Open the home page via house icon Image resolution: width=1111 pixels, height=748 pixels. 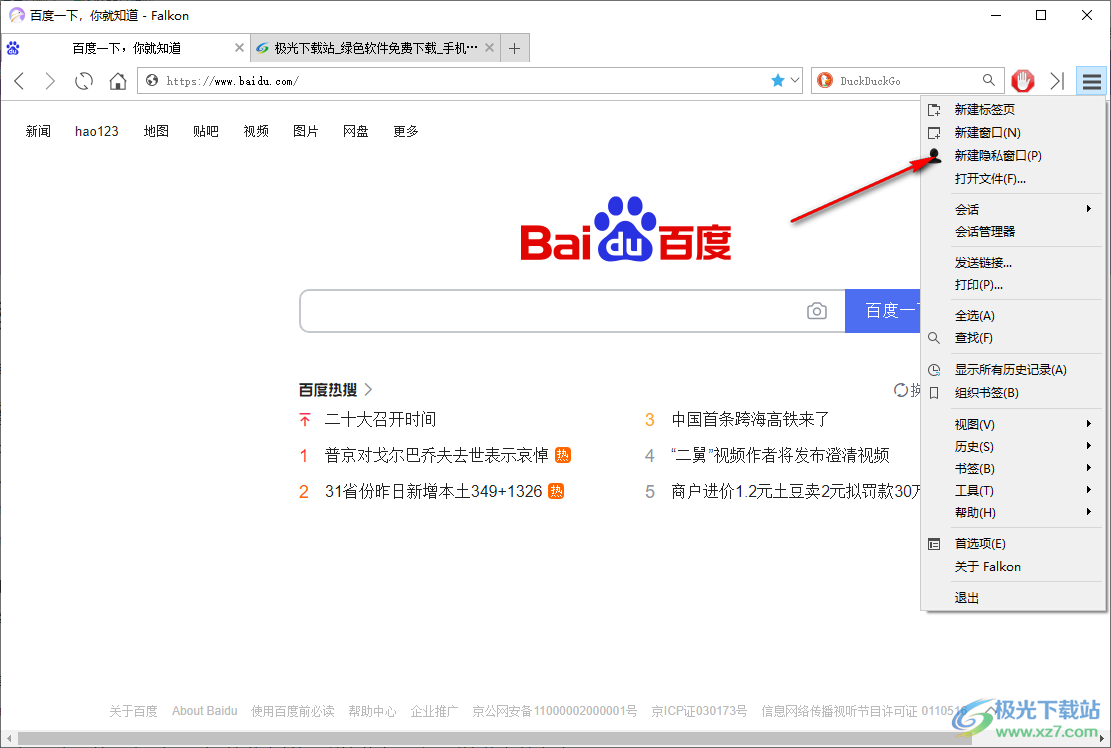(118, 81)
